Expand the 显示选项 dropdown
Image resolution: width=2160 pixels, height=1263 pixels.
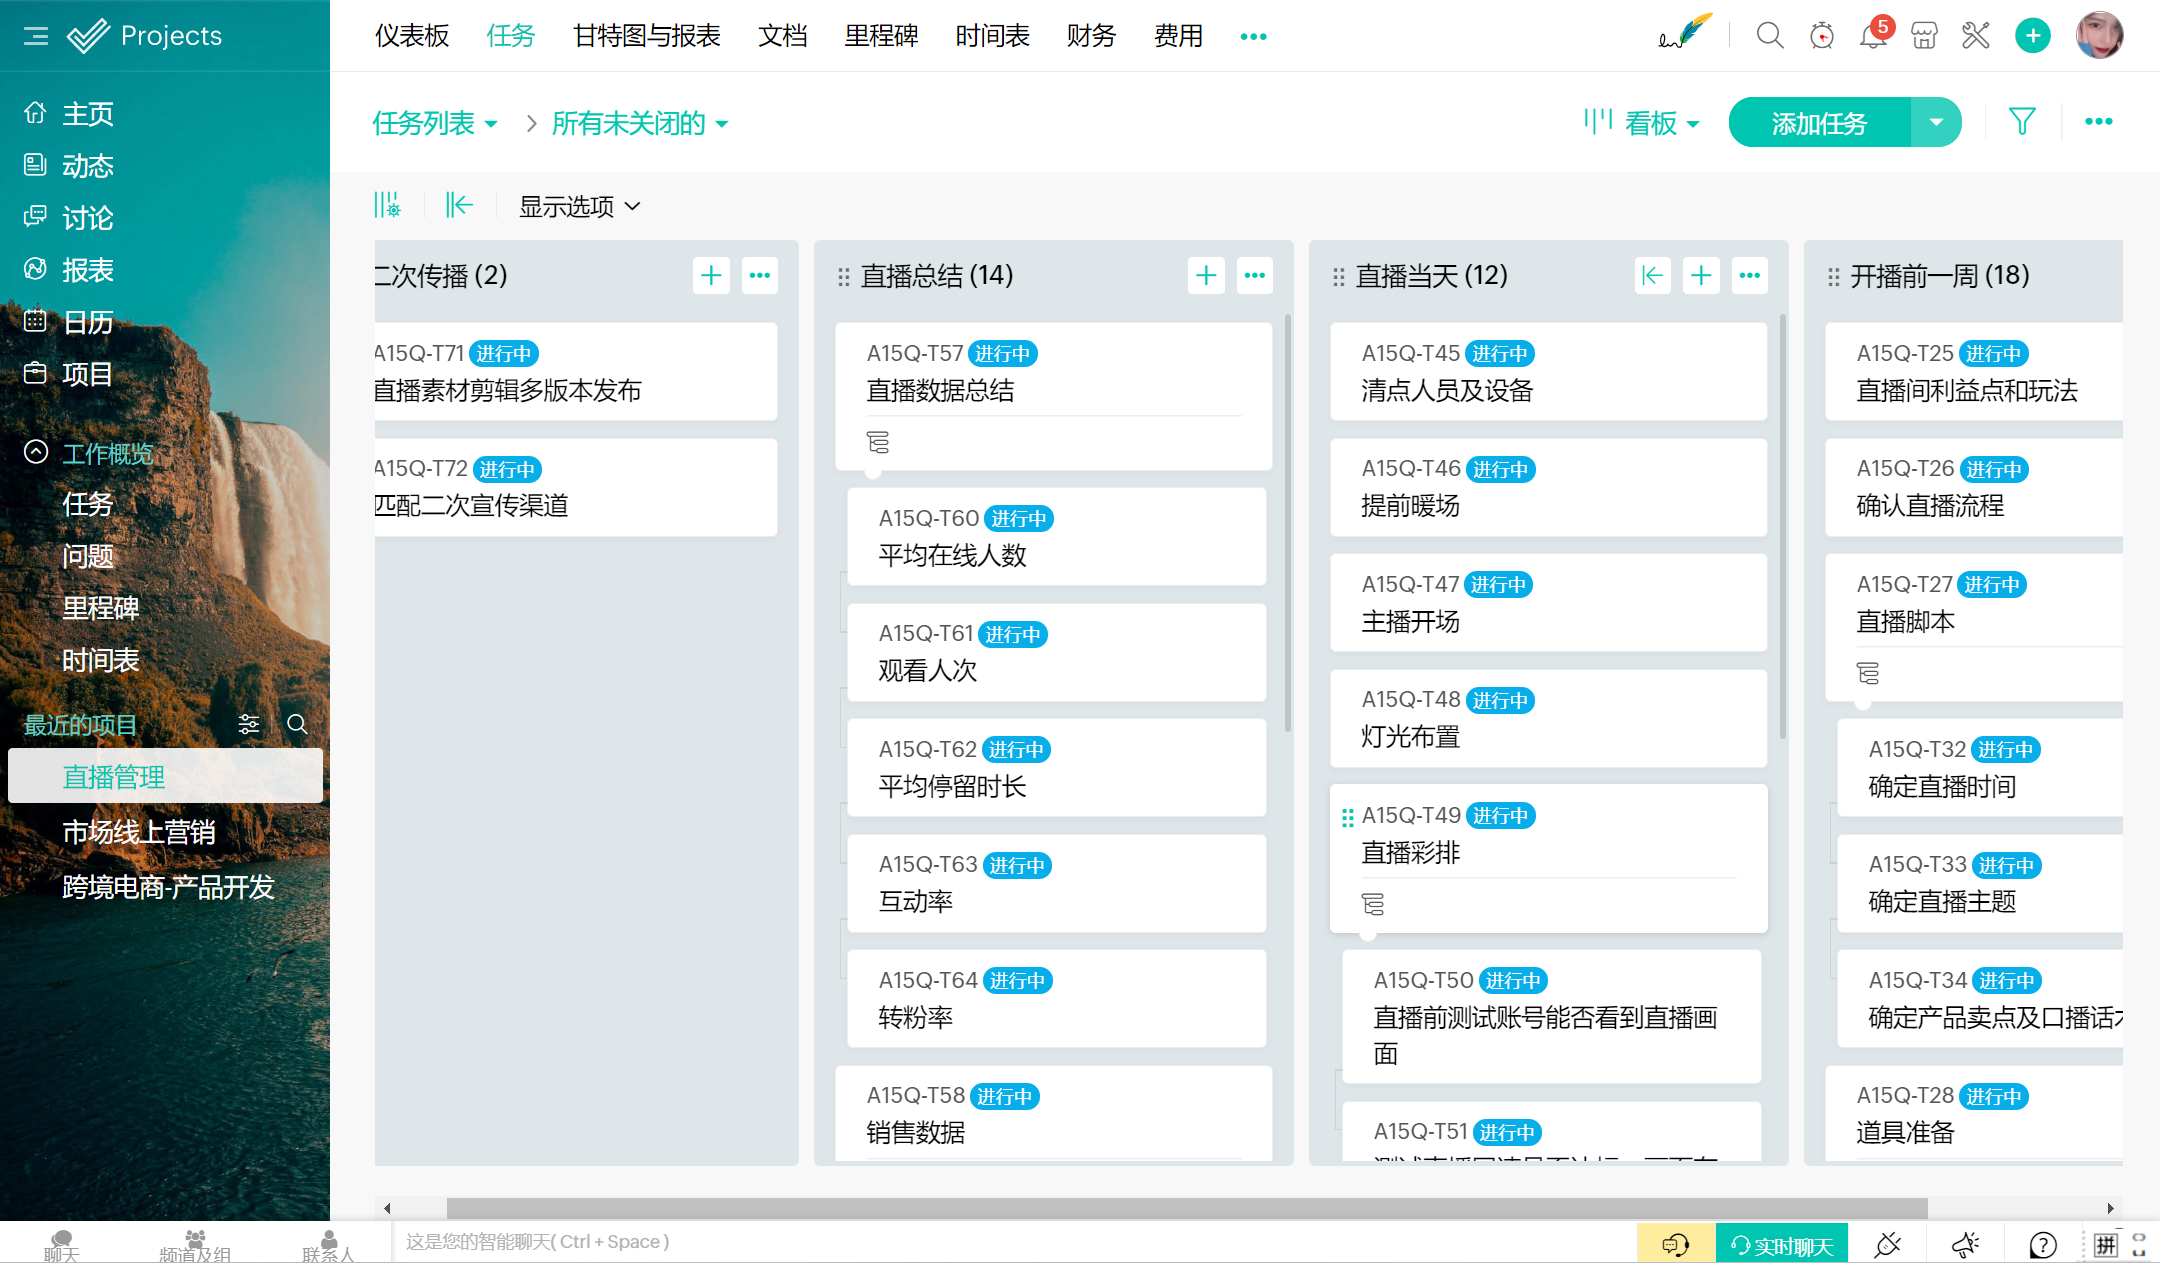pyautogui.click(x=579, y=206)
